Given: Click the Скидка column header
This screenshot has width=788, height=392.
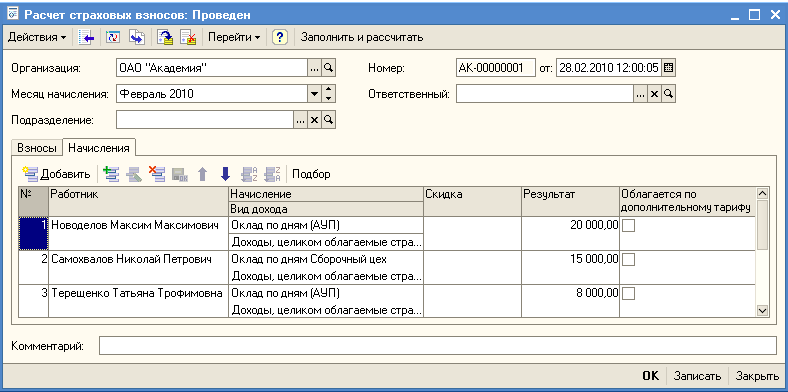Looking at the screenshot, I should (x=472, y=202).
